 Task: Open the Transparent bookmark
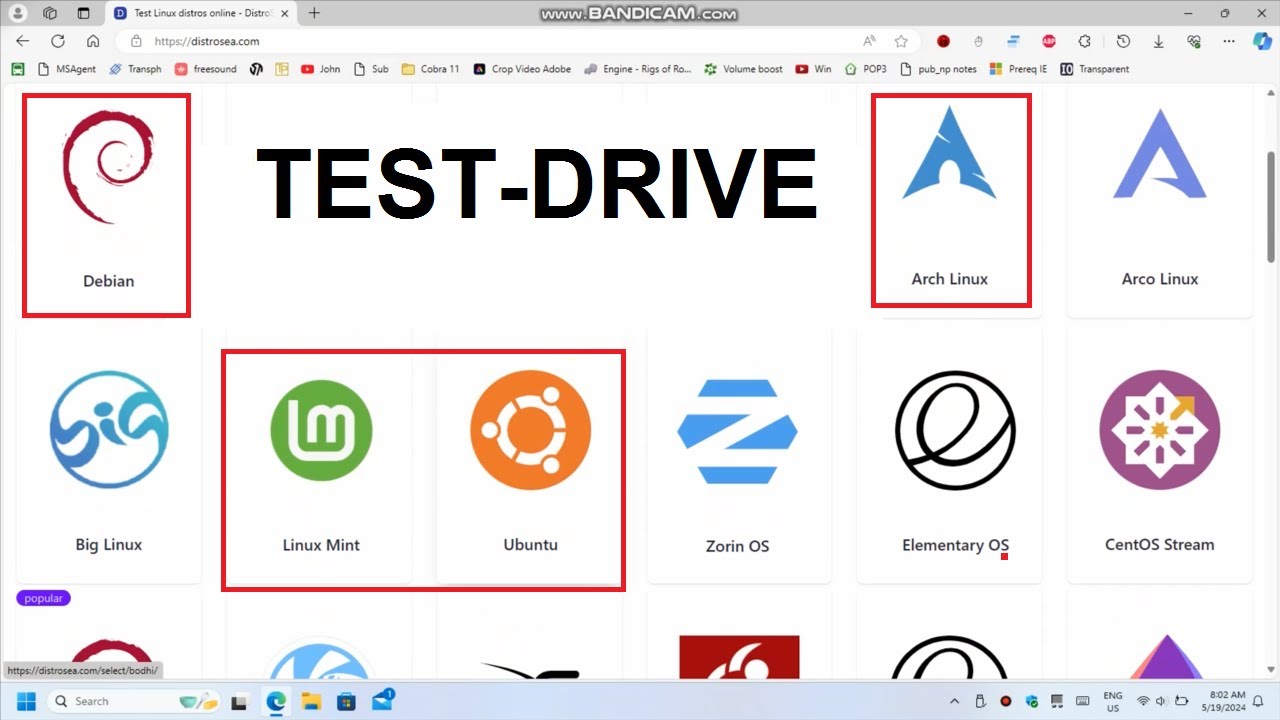(1094, 69)
